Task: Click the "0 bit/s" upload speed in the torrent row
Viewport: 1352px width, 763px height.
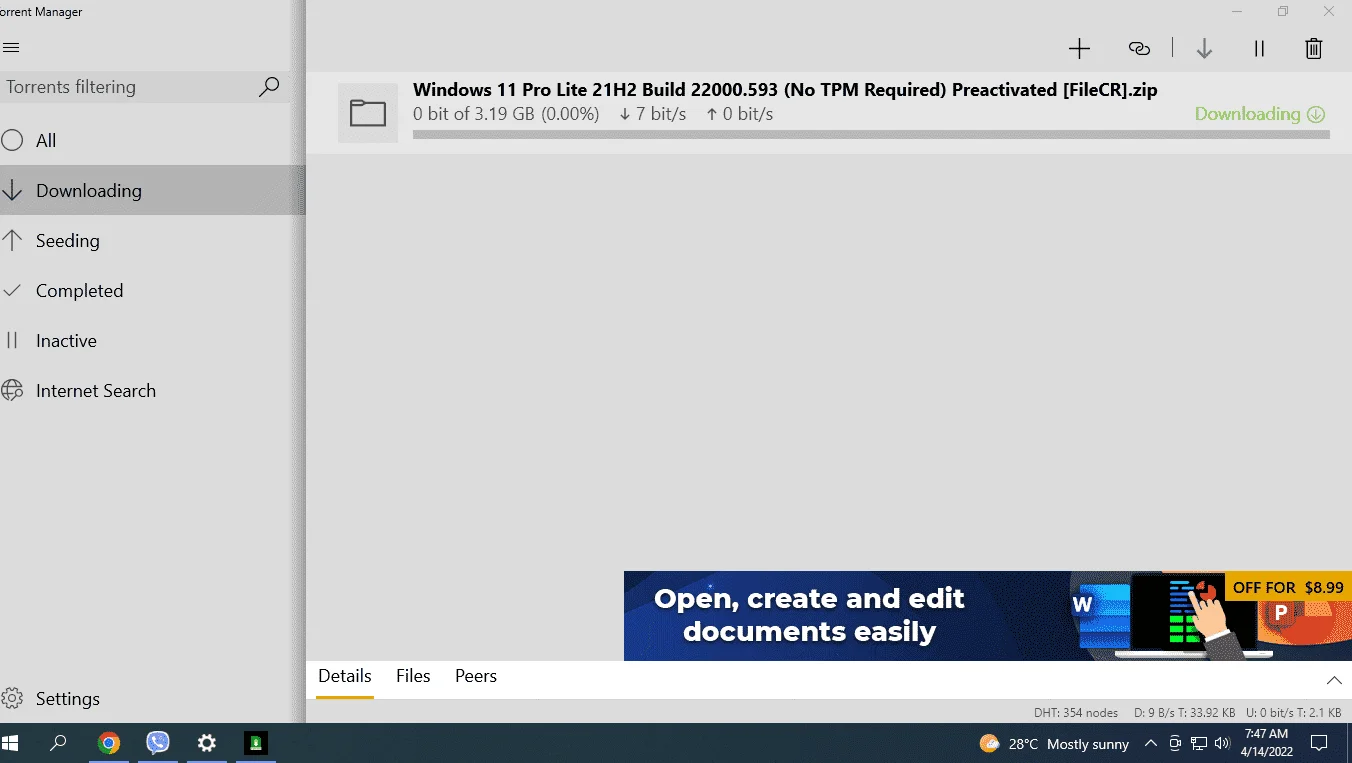Action: point(740,114)
